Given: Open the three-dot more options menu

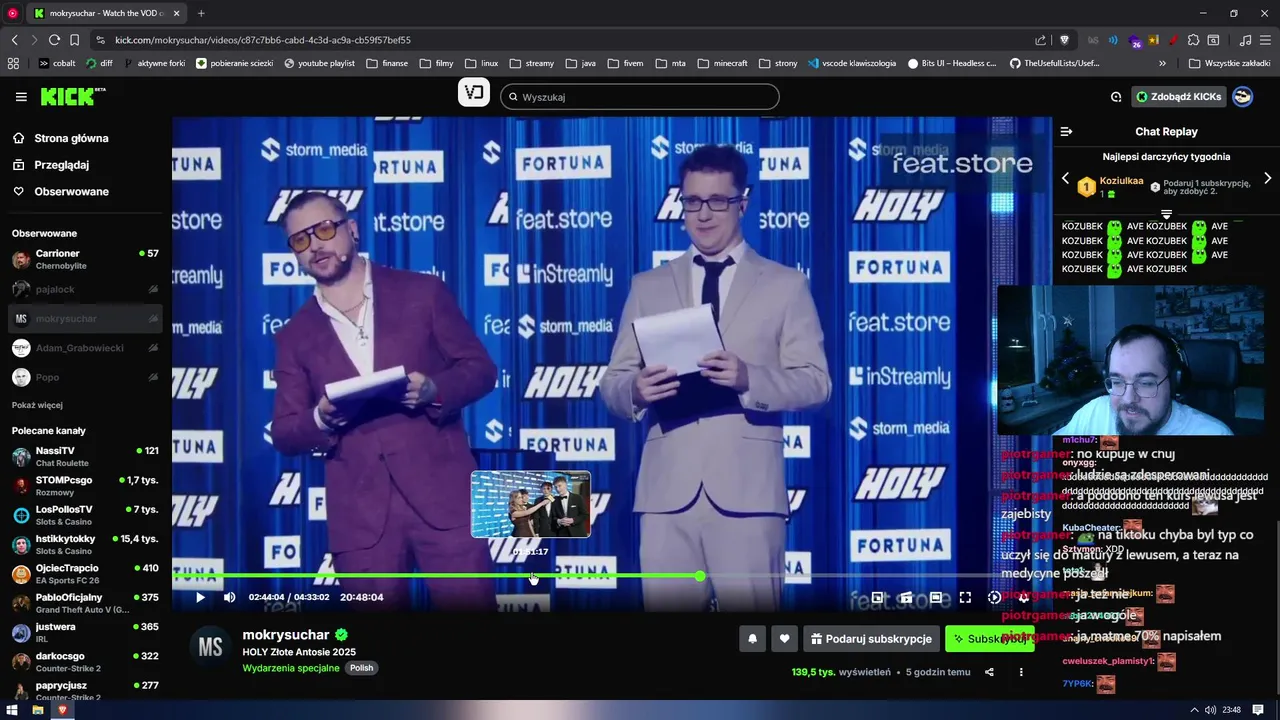Looking at the screenshot, I should (x=1021, y=672).
